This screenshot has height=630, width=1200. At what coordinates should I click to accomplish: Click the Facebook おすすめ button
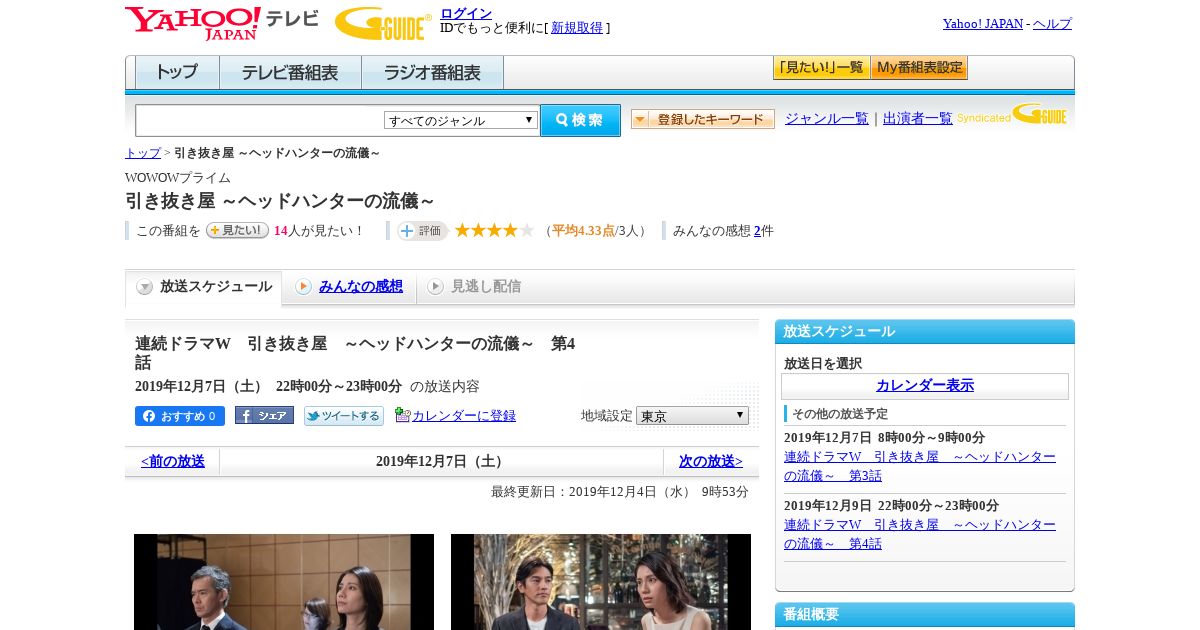180,416
